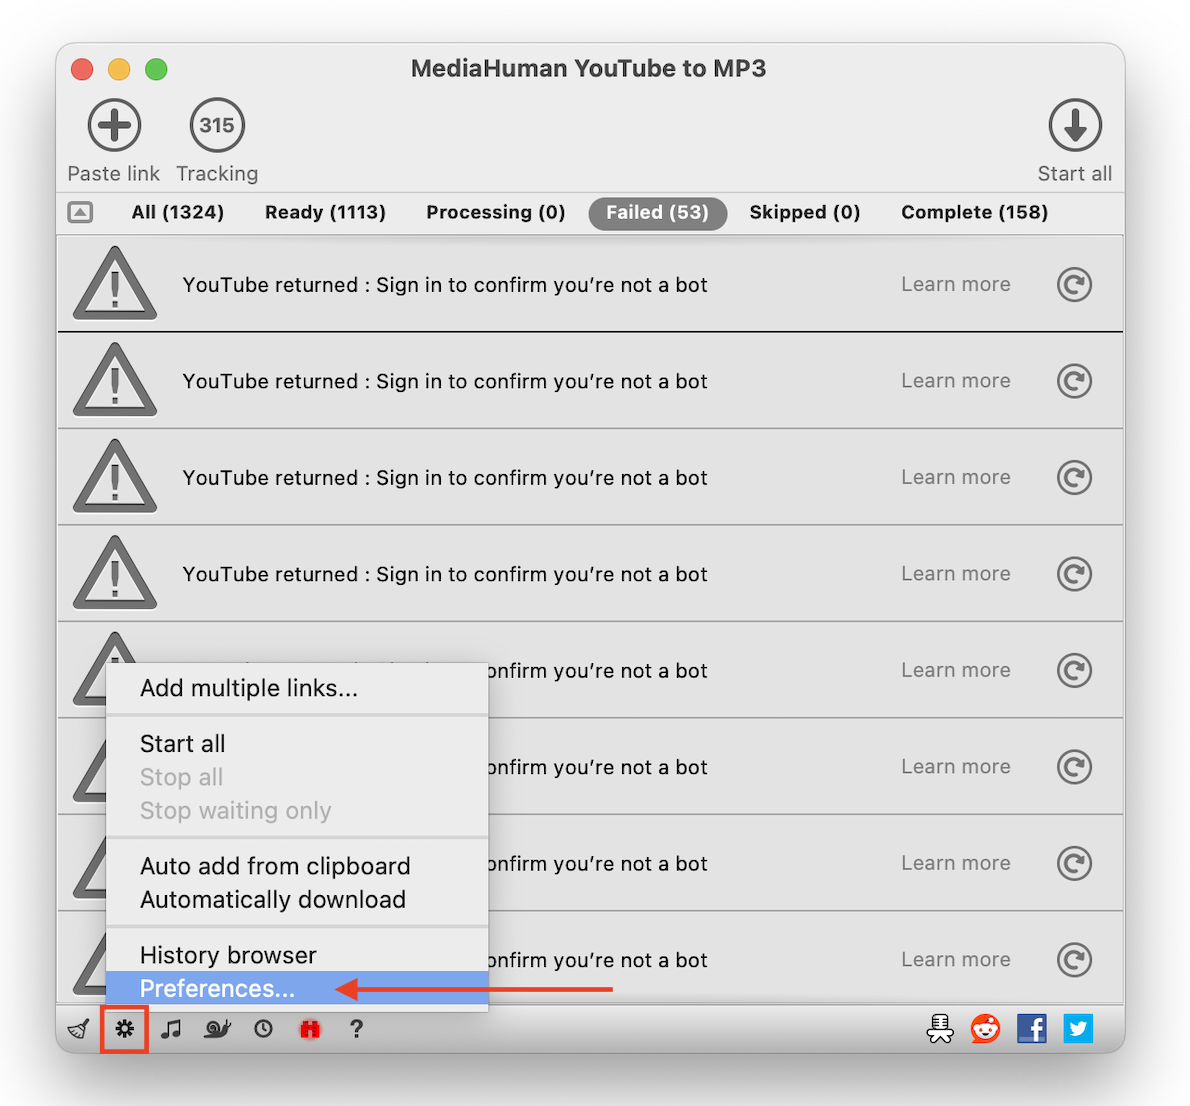Show the Complete (158) tab
This screenshot has width=1190, height=1106.
(974, 213)
